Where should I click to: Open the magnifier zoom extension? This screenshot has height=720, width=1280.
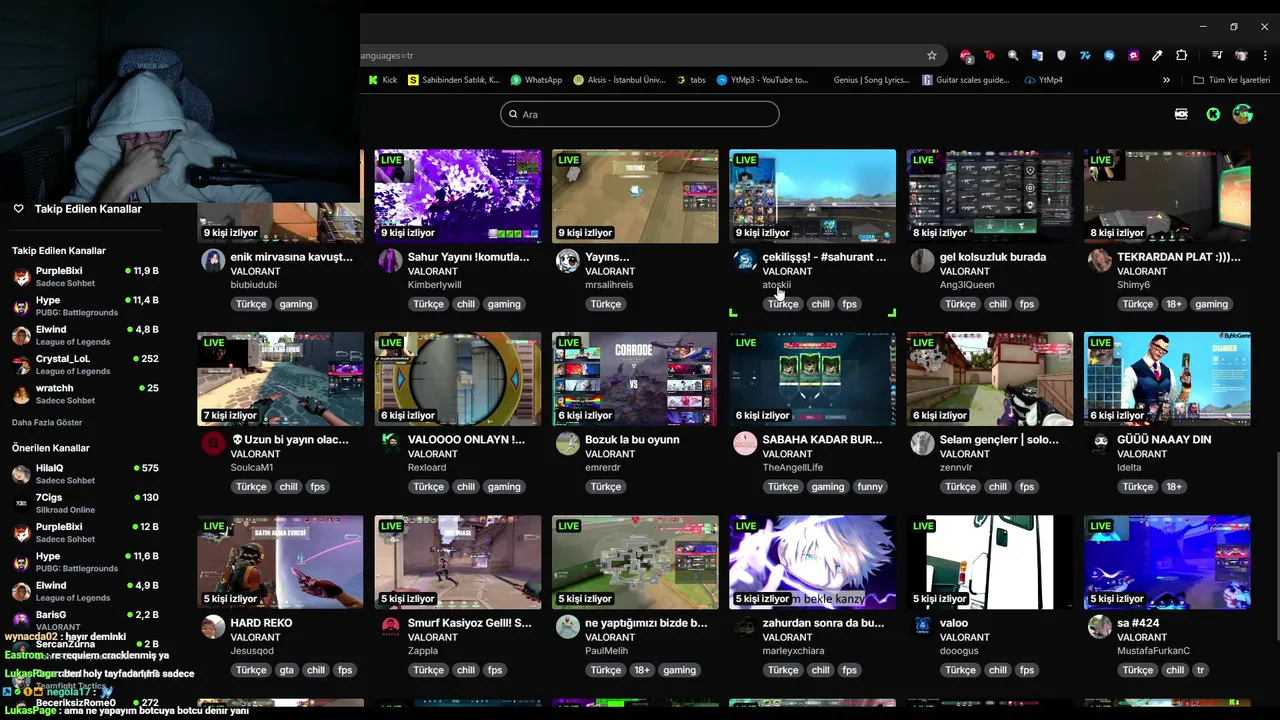pyautogui.click(x=1013, y=56)
